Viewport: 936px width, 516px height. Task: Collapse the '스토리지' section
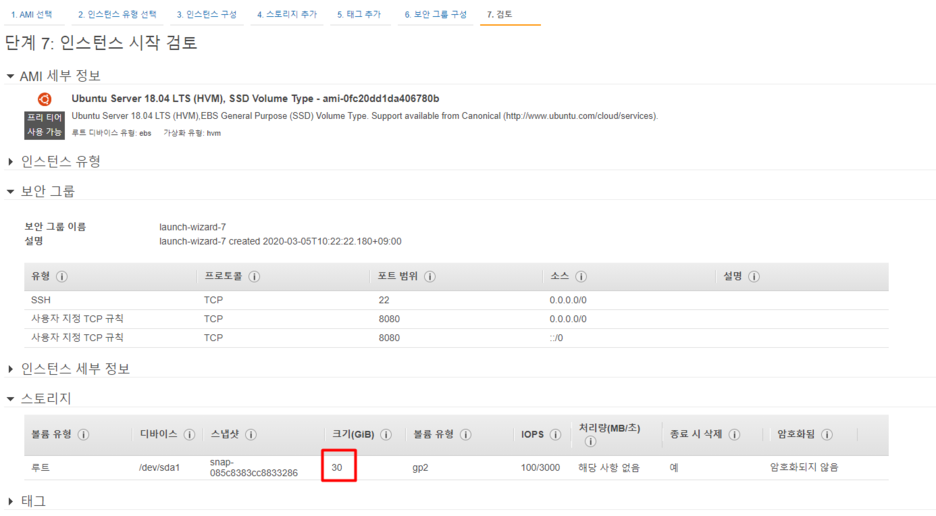coord(10,399)
